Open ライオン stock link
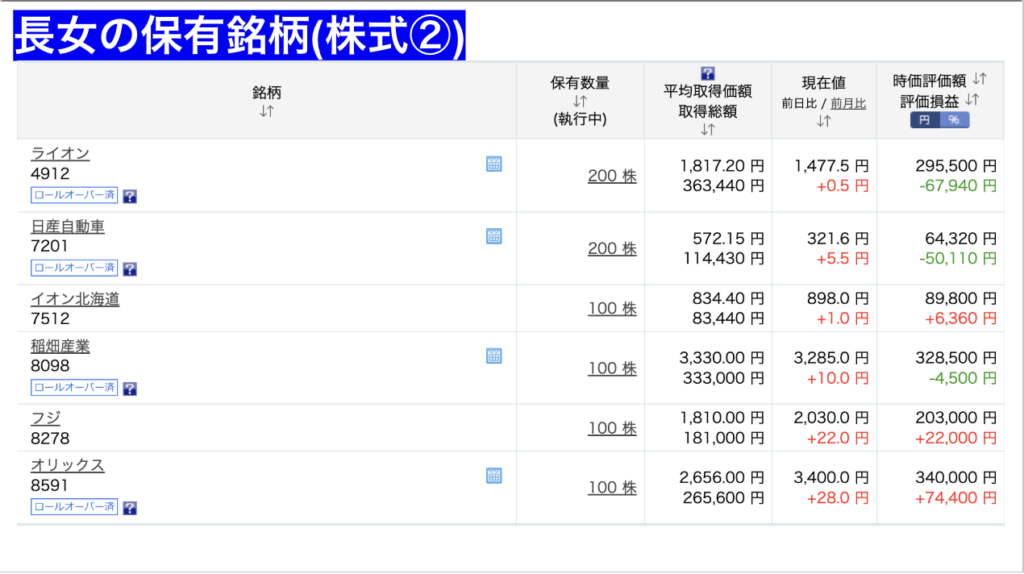Image resolution: width=1024 pixels, height=574 pixels. coord(60,153)
